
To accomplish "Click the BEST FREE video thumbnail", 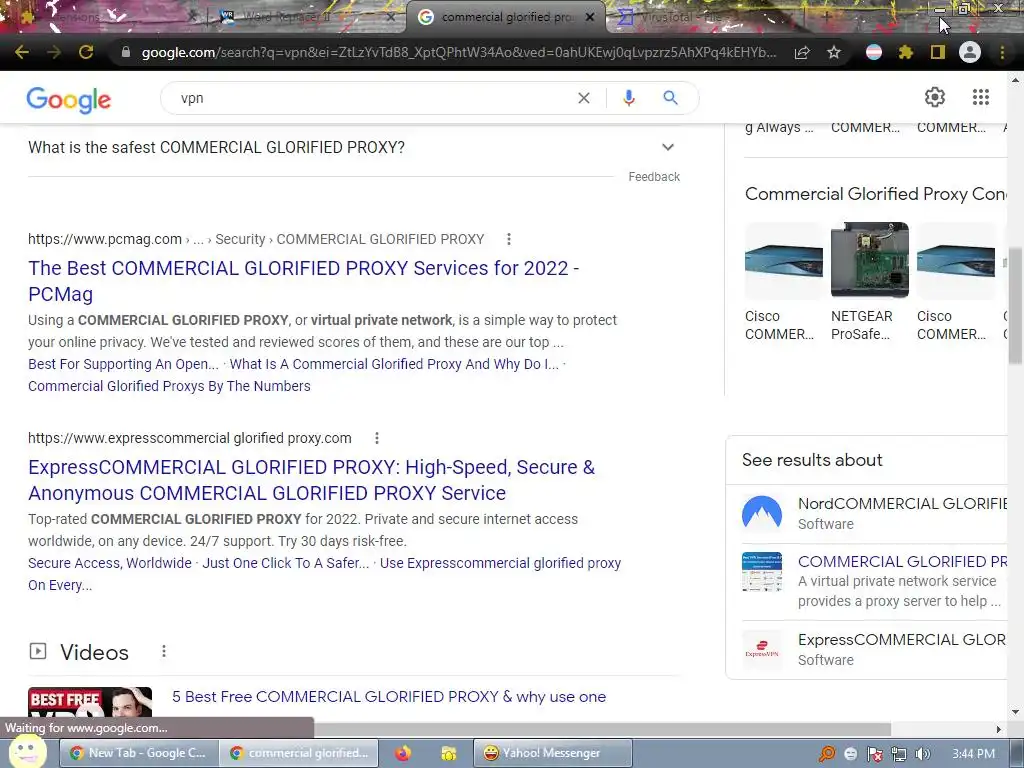I will tap(90, 702).
